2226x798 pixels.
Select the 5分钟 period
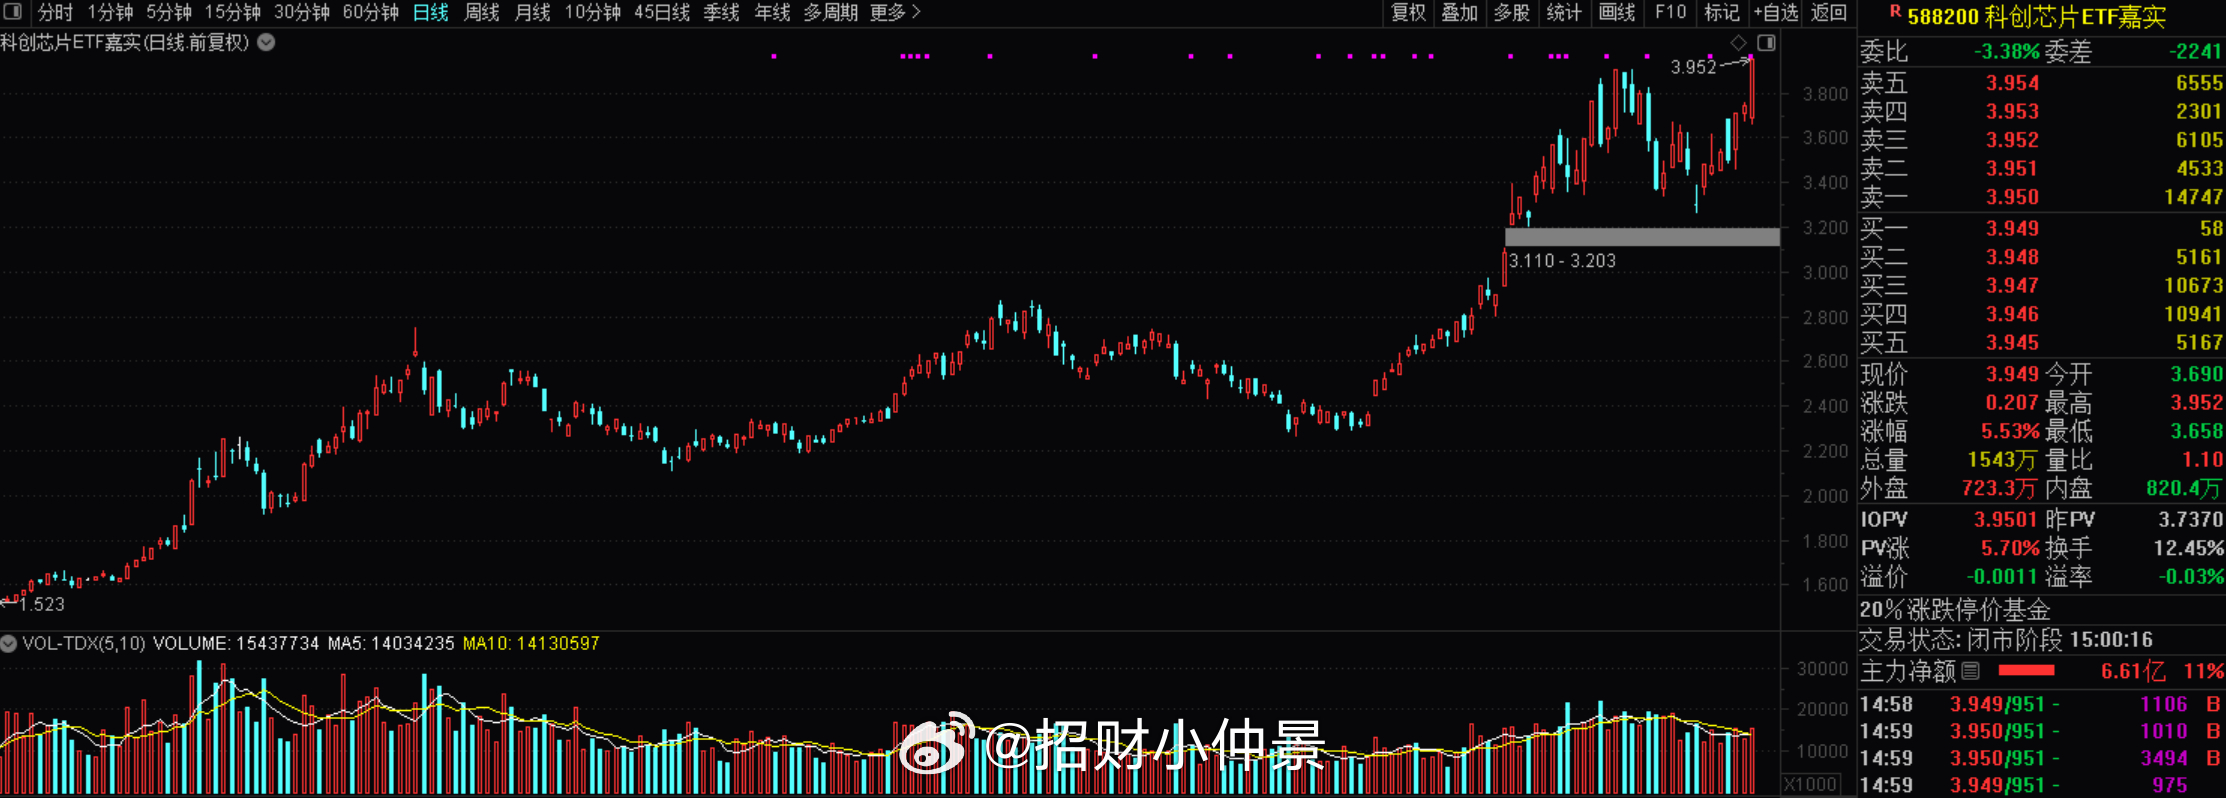coord(169,12)
